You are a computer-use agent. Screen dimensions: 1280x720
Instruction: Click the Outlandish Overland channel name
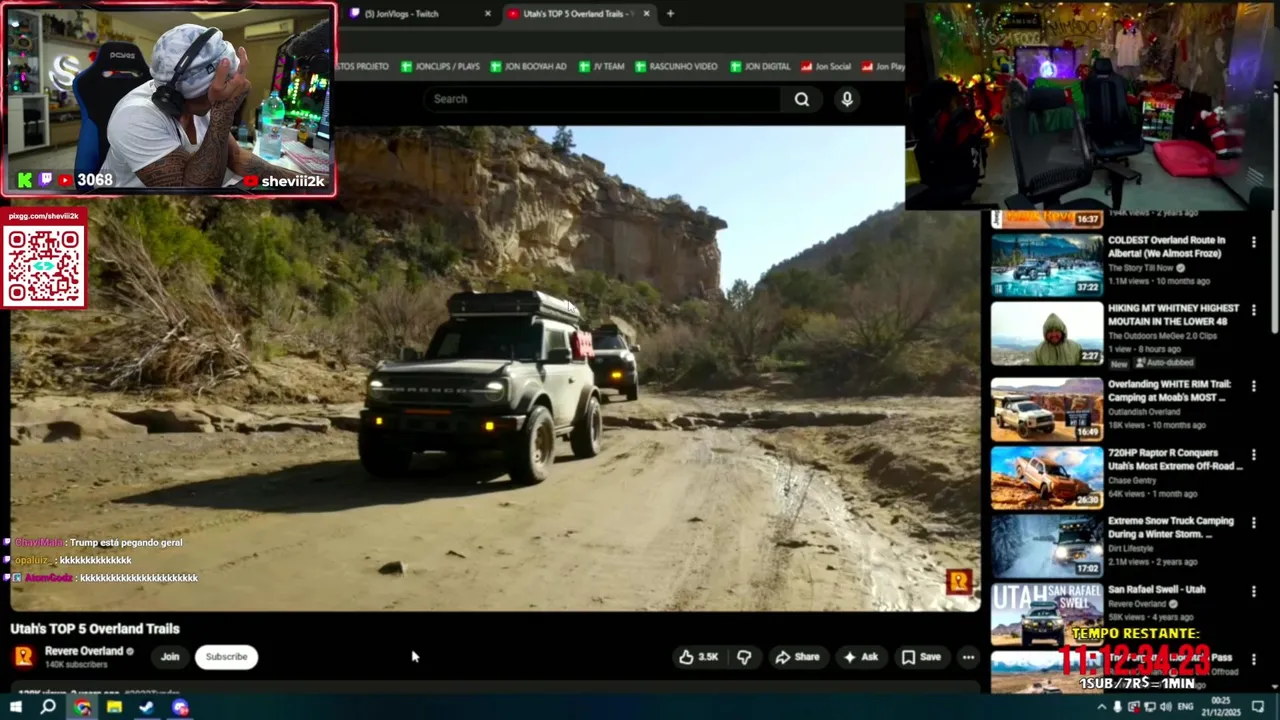tap(1144, 412)
